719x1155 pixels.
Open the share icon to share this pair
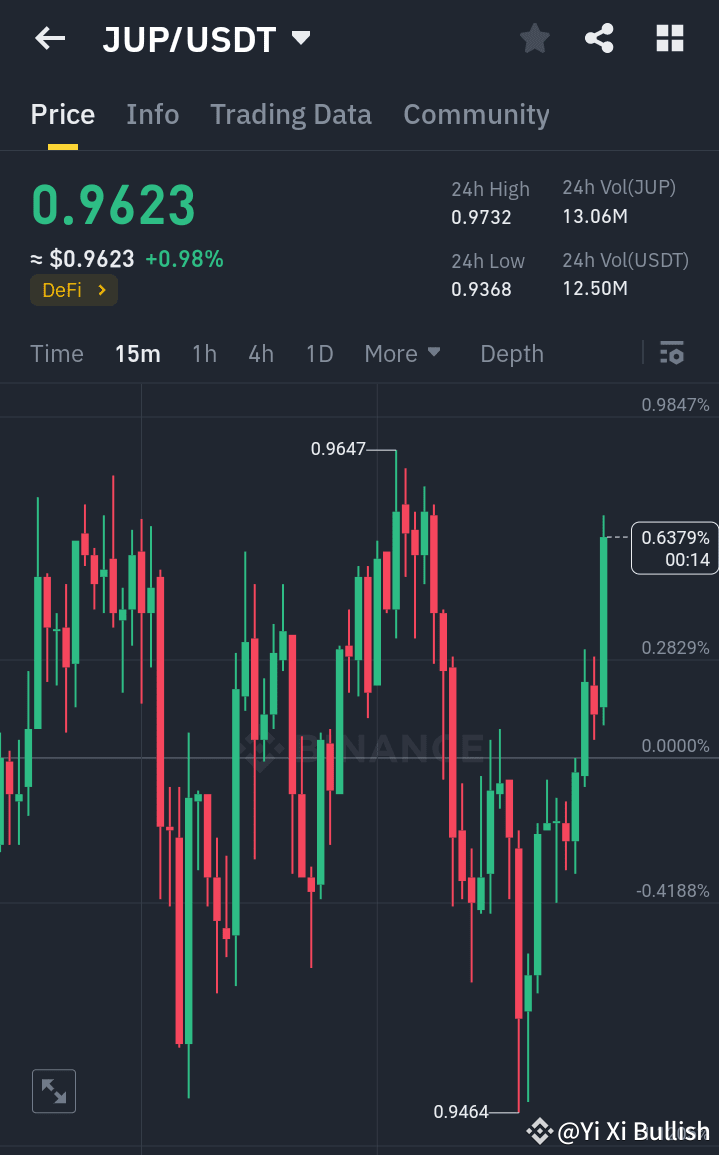click(x=599, y=38)
